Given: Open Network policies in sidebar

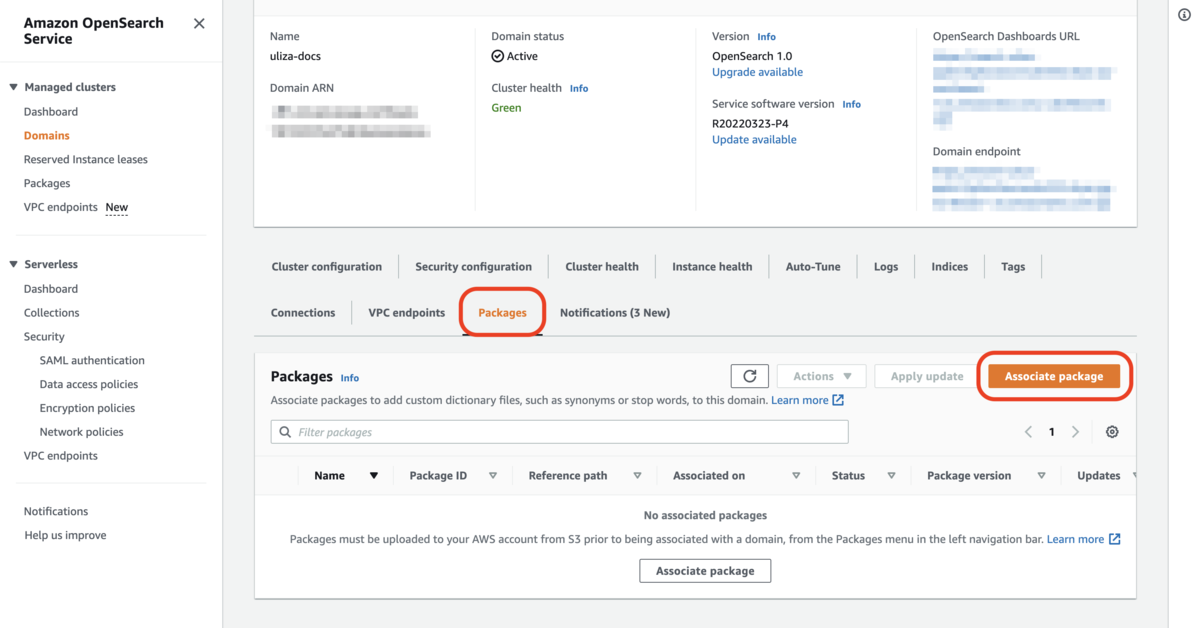Looking at the screenshot, I should (x=82, y=433).
